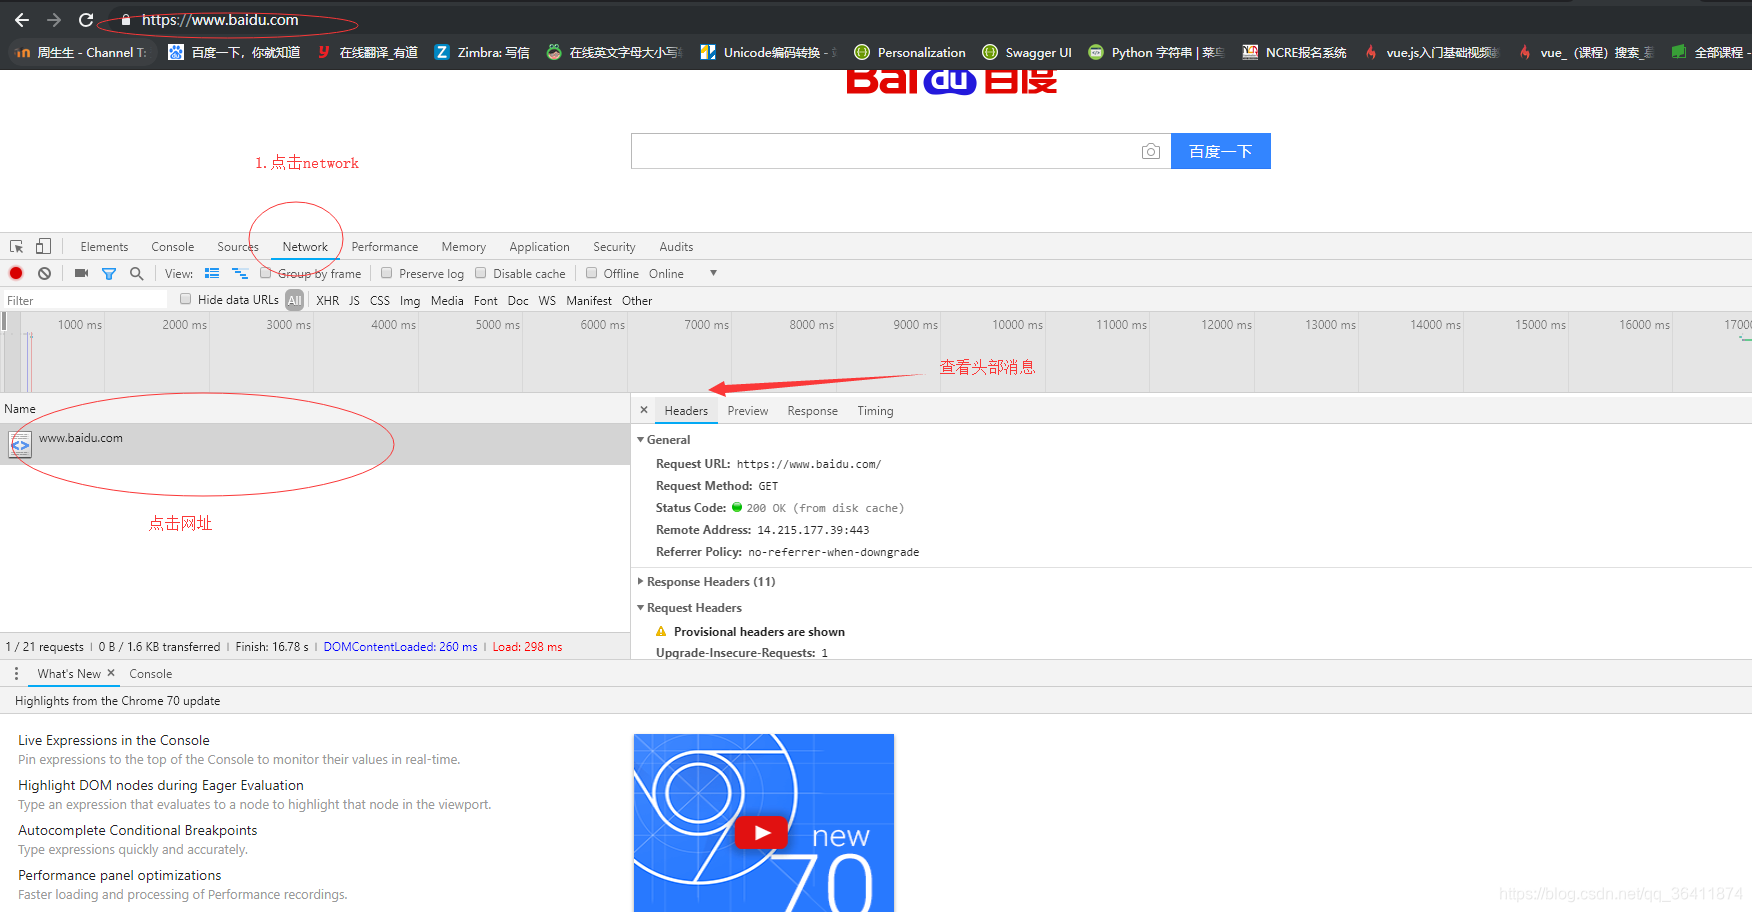Open the Online throttling dropdown
This screenshot has height=912, width=1752.
click(x=684, y=273)
